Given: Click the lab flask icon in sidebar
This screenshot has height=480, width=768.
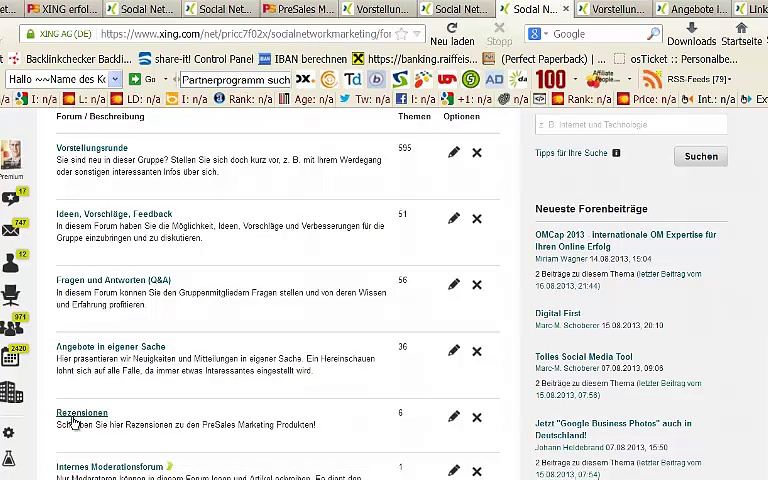Looking at the screenshot, I should [9, 459].
